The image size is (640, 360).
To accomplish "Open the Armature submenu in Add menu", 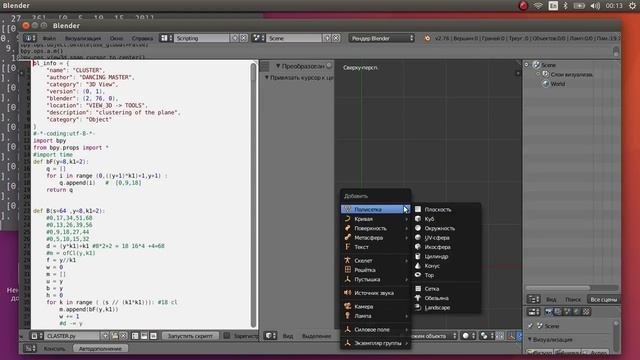I will (x=376, y=260).
